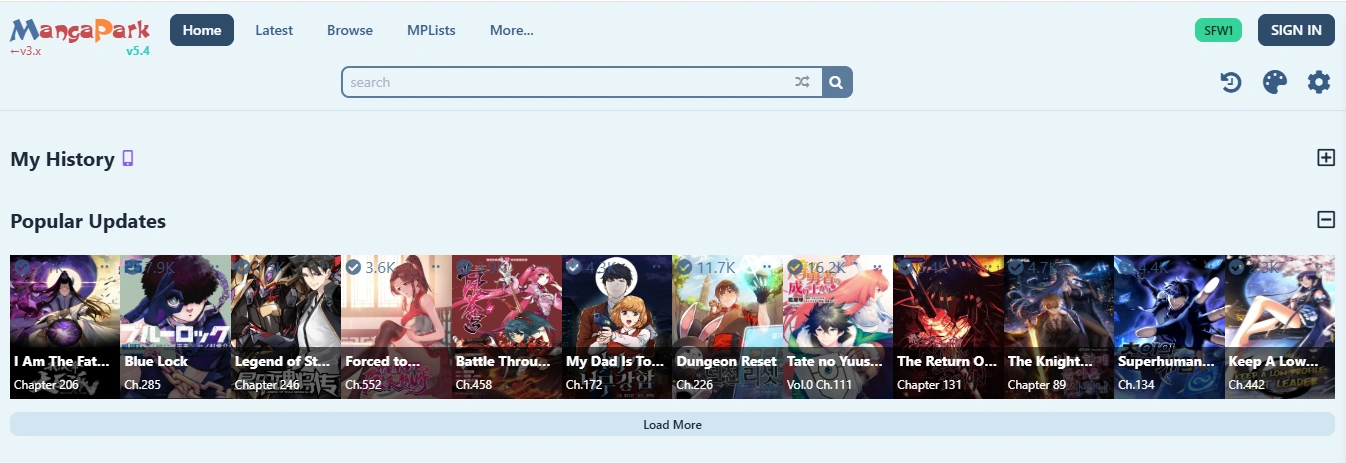
Task: Collapse the Popular Updates section
Action: pos(1326,220)
